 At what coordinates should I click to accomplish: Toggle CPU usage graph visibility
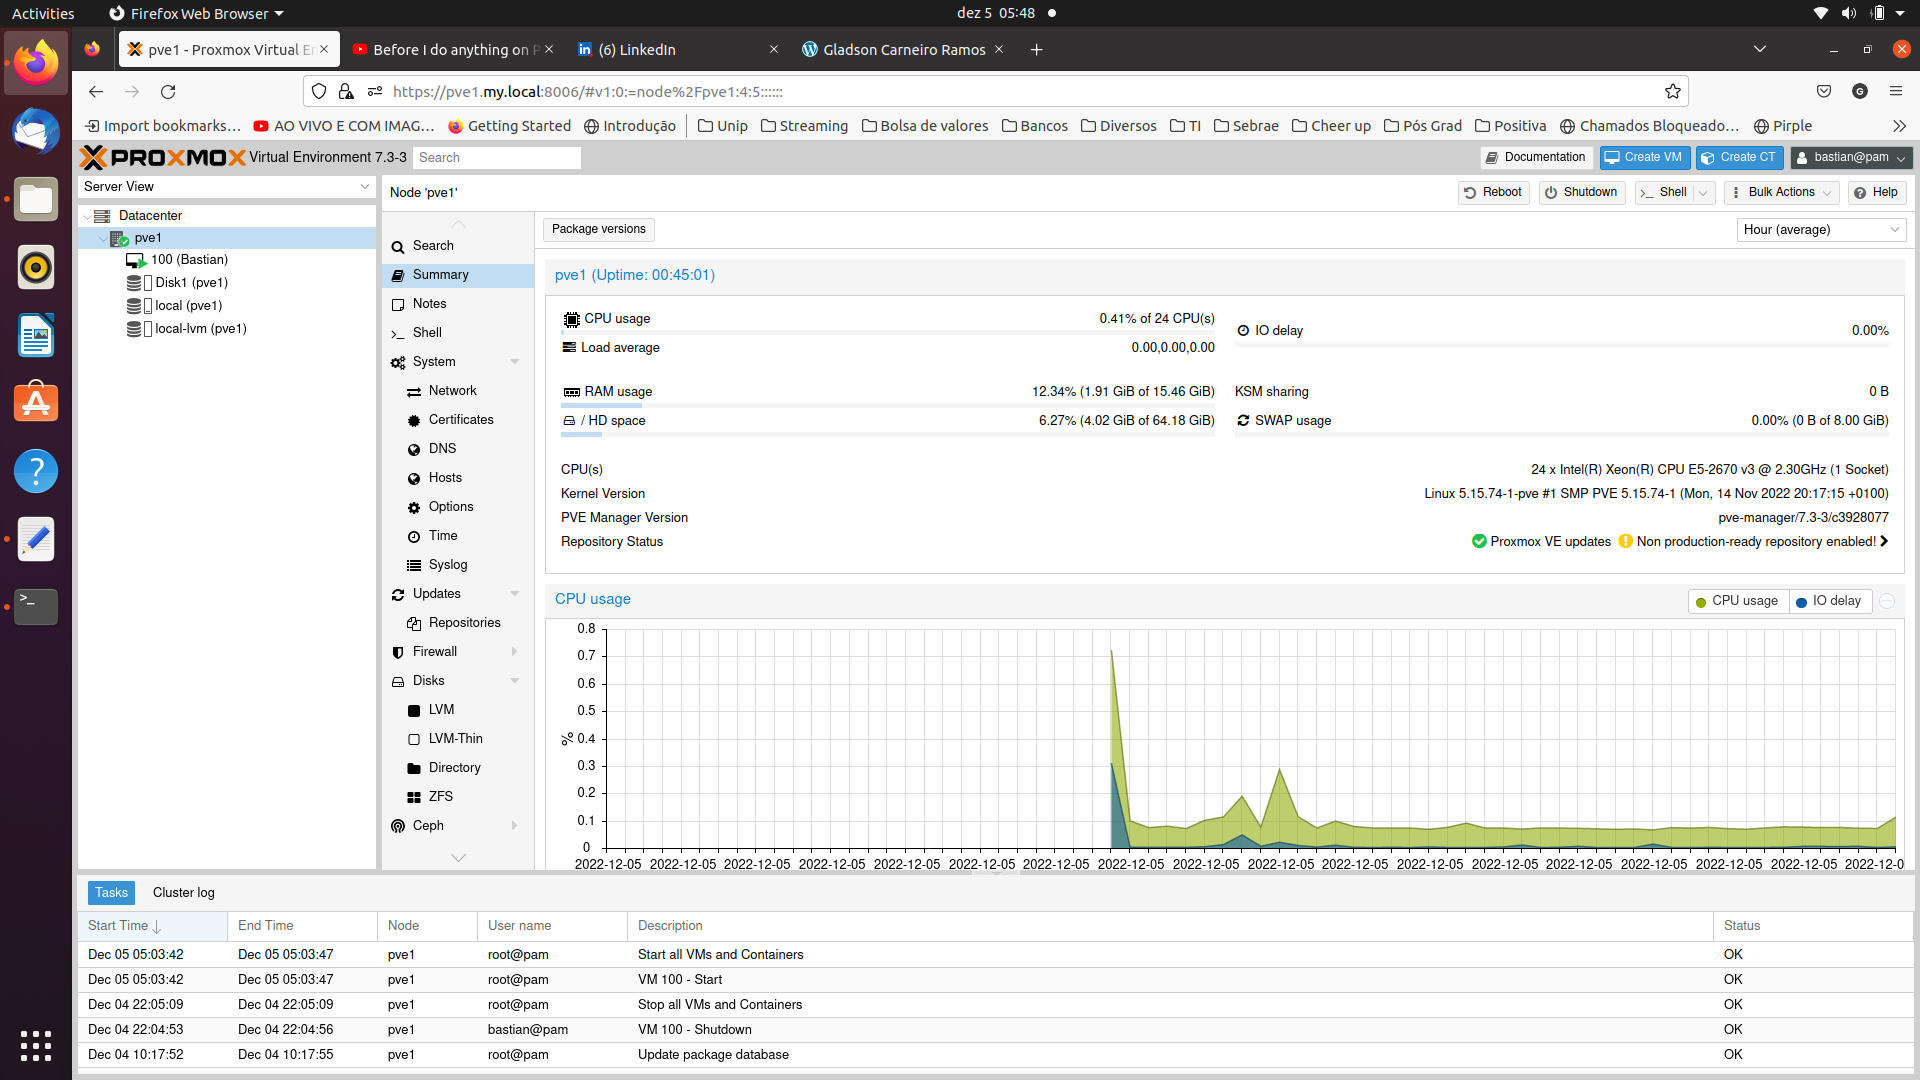[1735, 600]
